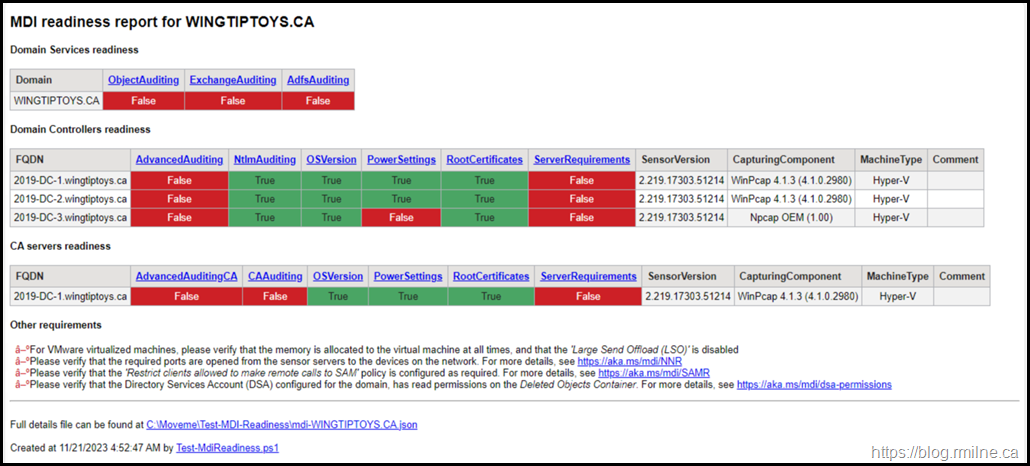Follow the aka.ms/mdi/dsa-permissions link
Screen dimensions: 1030x466
point(814,384)
